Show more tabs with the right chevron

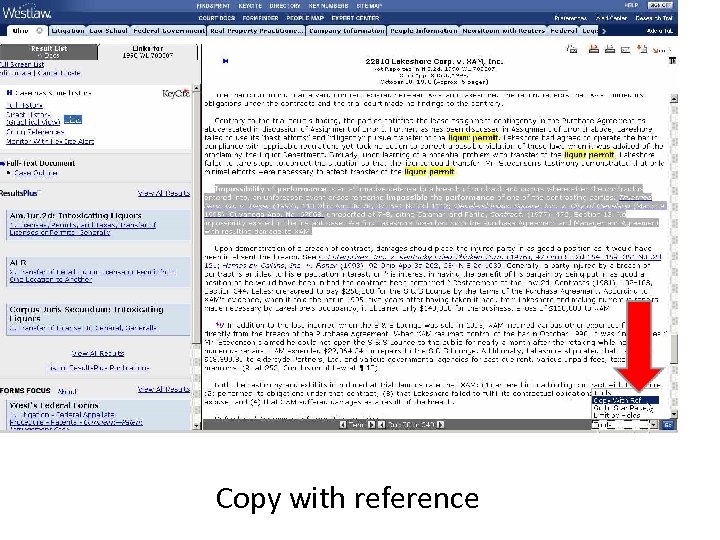(x=604, y=31)
